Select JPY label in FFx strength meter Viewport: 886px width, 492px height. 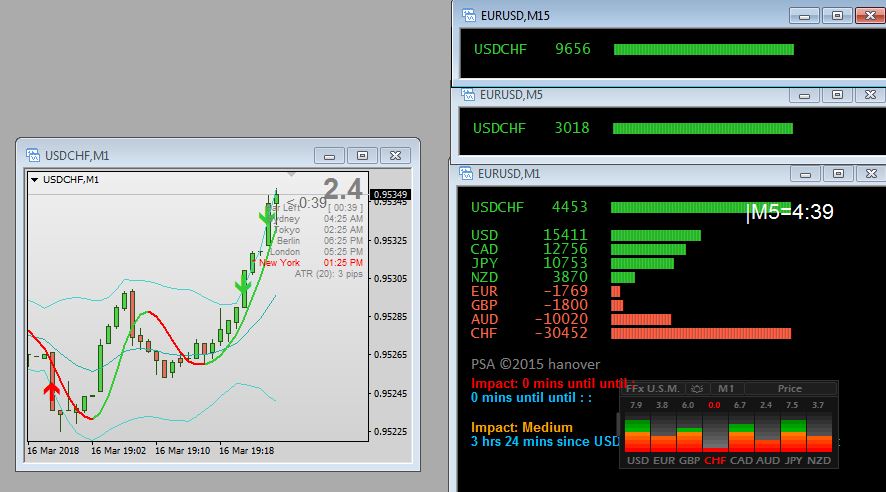click(794, 460)
